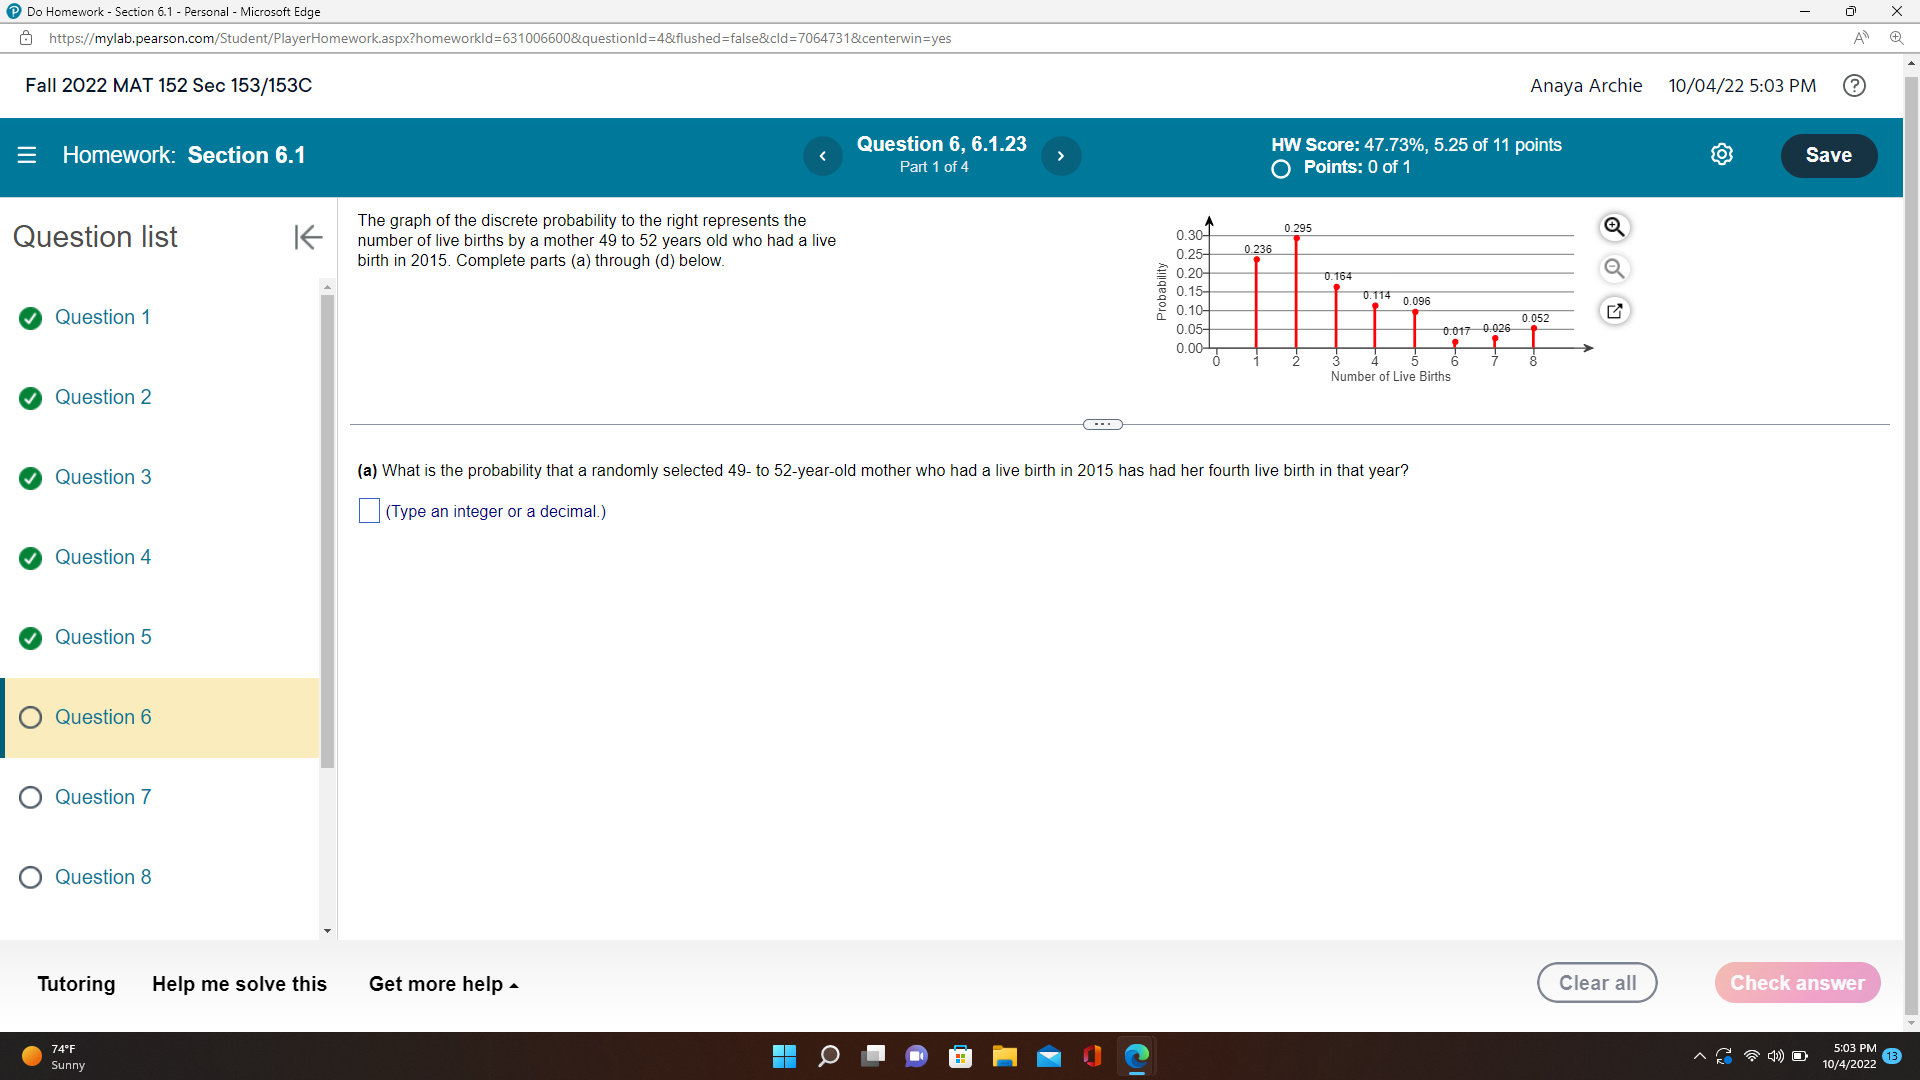The height and width of the screenshot is (1080, 1920).
Task: Open help with the question mark icon
Action: tap(1854, 85)
